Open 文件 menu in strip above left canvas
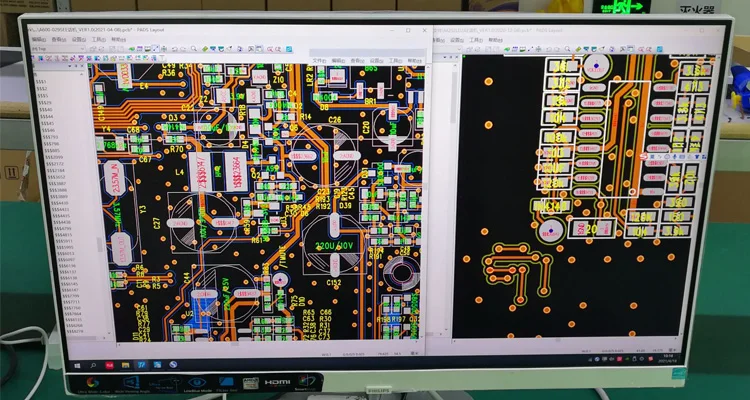750x400 pixels. click(319, 61)
